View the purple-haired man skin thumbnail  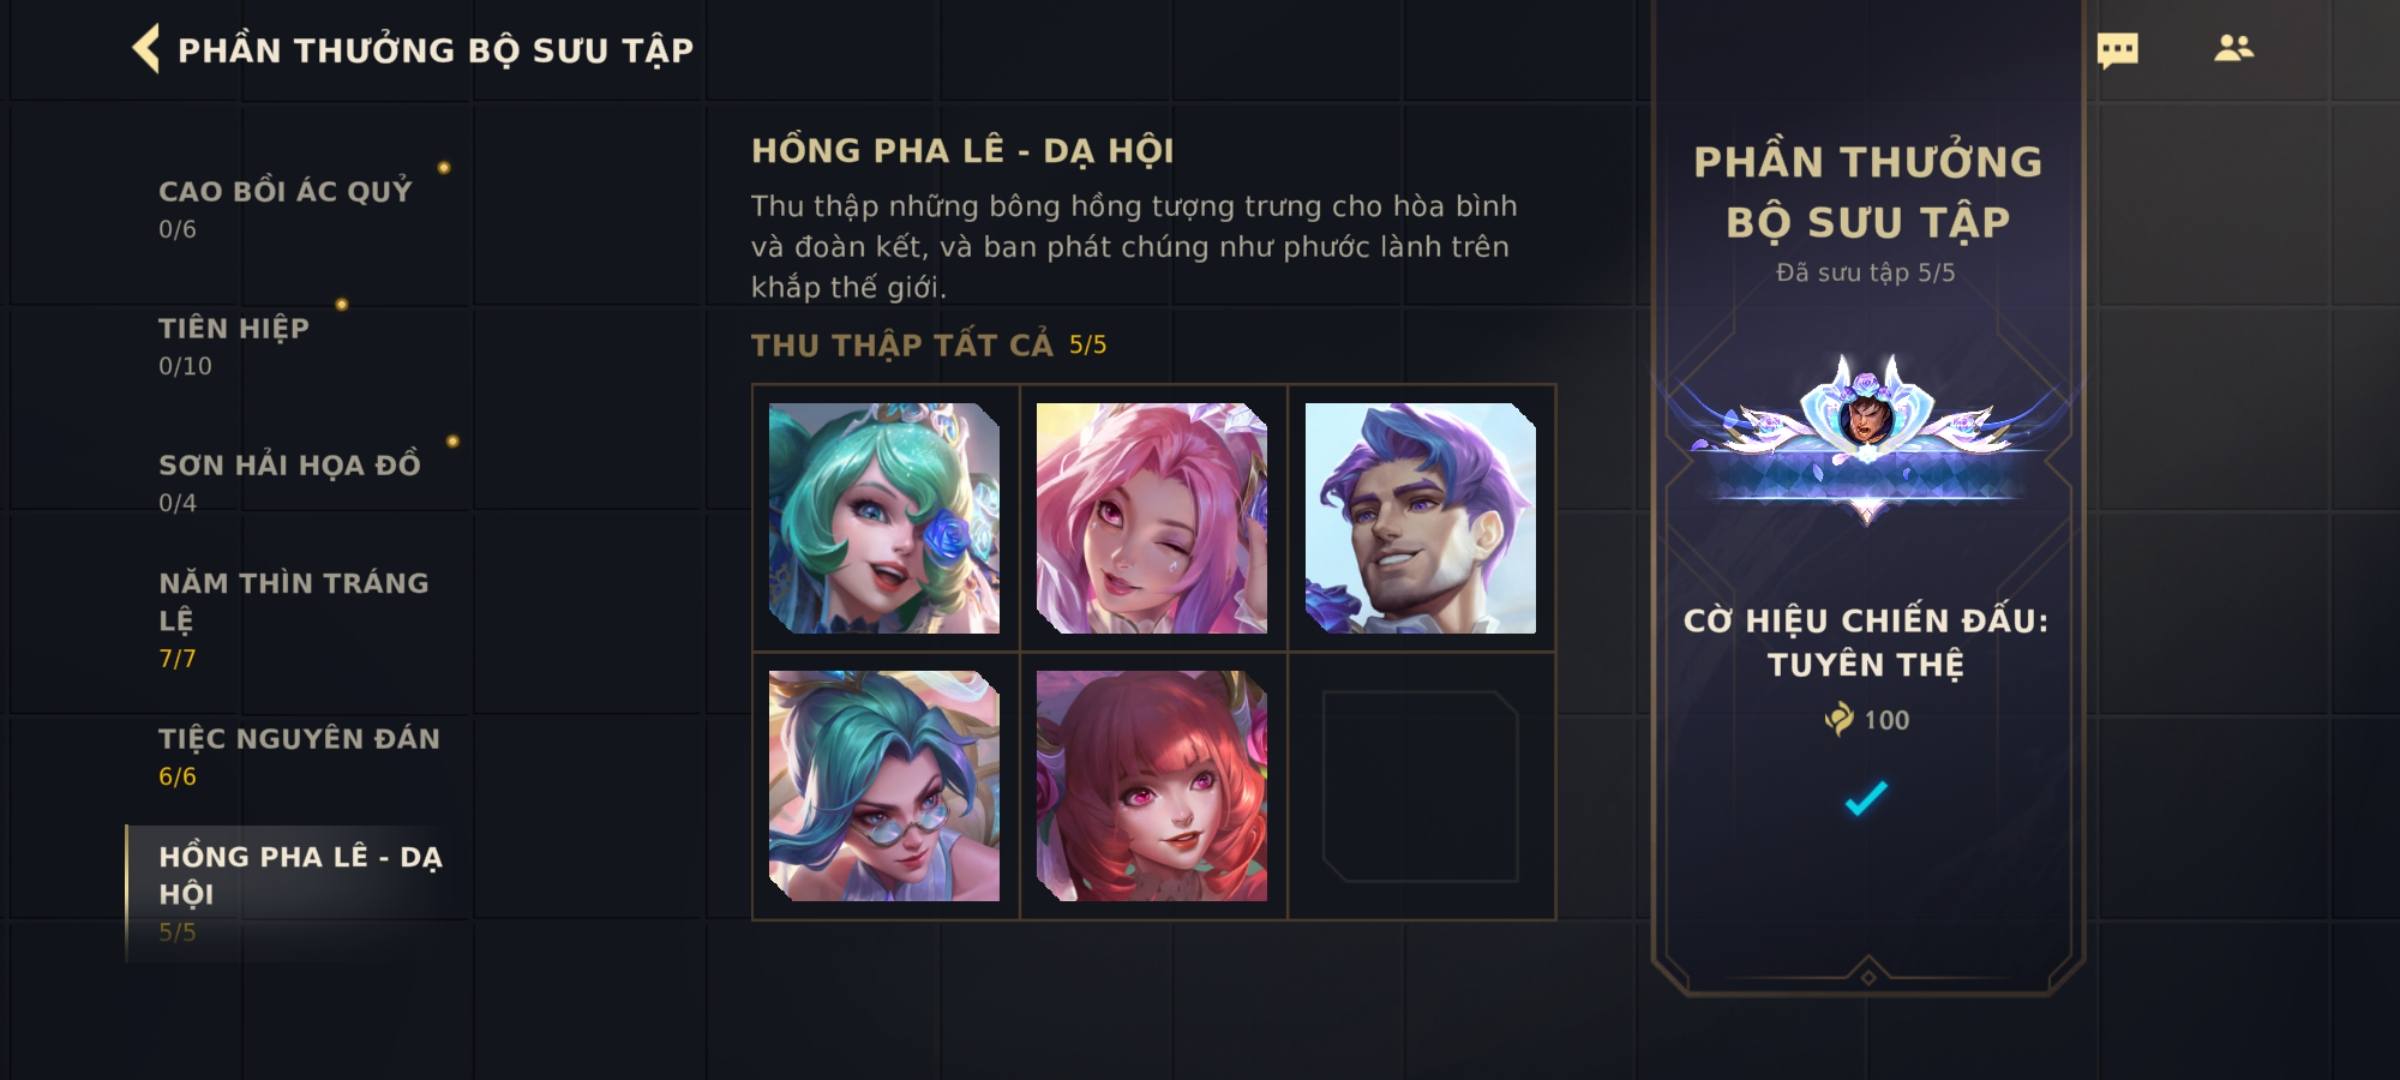[1420, 518]
